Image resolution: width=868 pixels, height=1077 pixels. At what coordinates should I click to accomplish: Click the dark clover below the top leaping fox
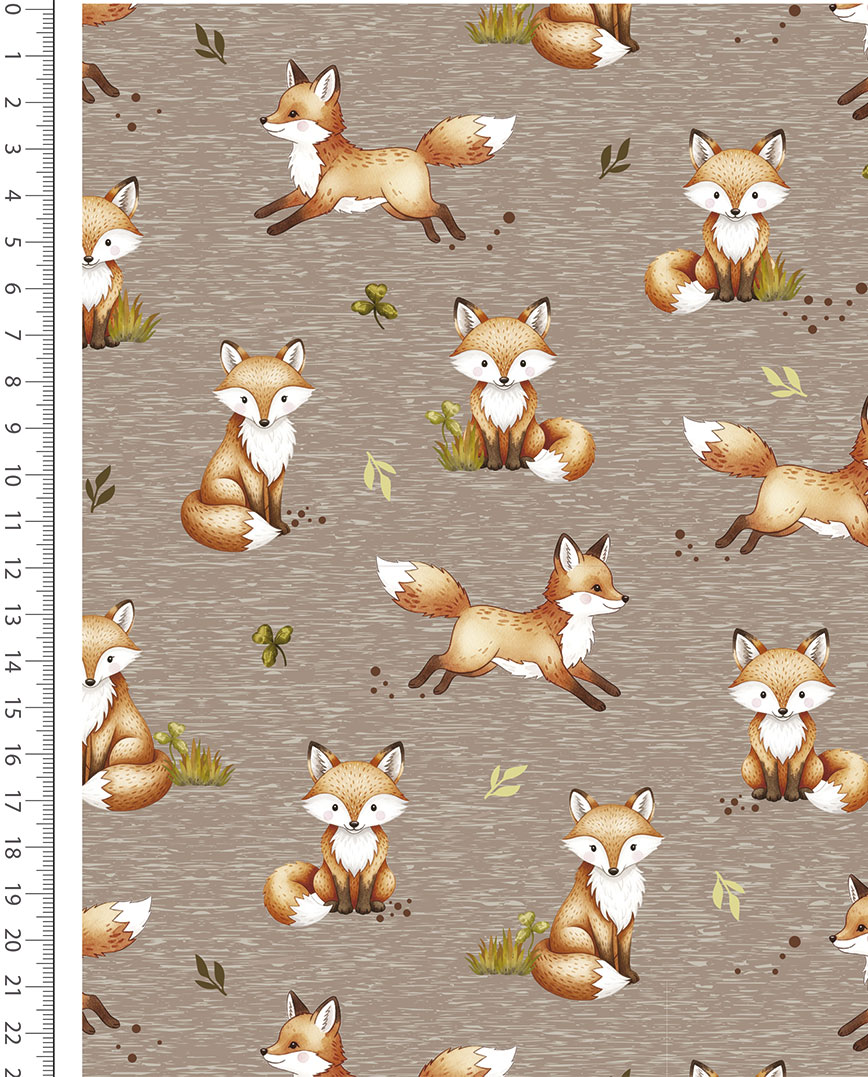375,304
